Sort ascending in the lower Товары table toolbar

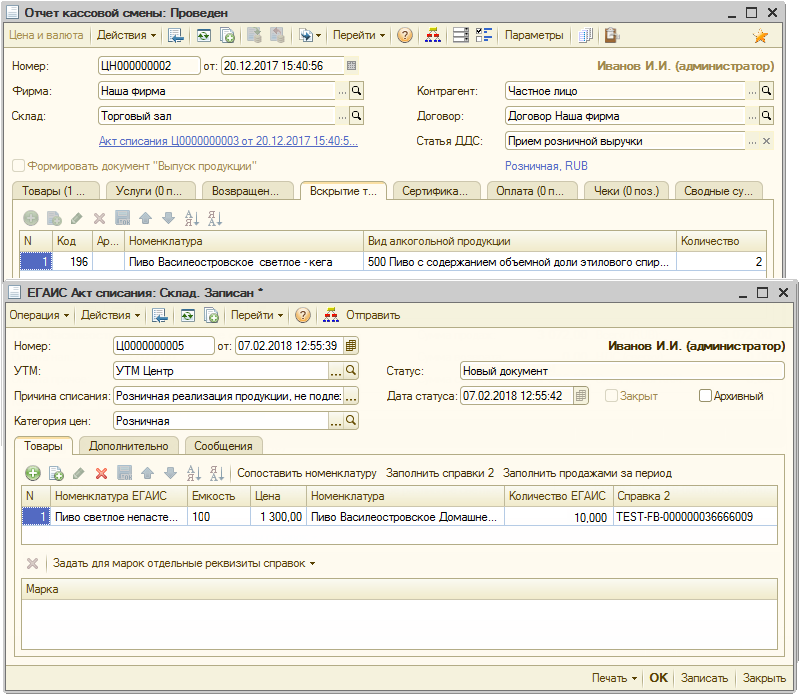tap(193, 473)
